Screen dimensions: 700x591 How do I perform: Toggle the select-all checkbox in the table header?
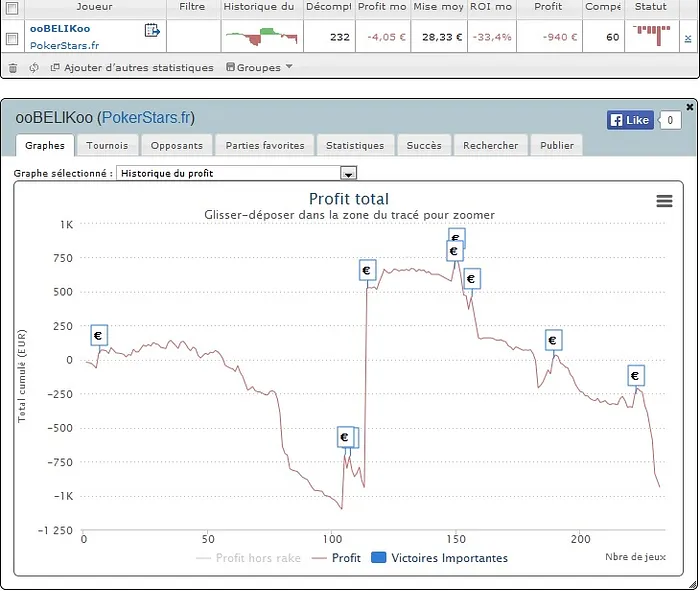pos(12,7)
